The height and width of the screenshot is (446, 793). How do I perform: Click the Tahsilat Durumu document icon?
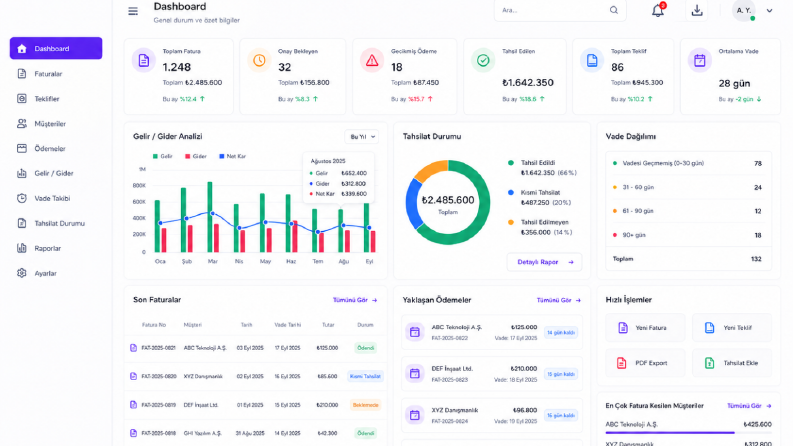point(22,223)
